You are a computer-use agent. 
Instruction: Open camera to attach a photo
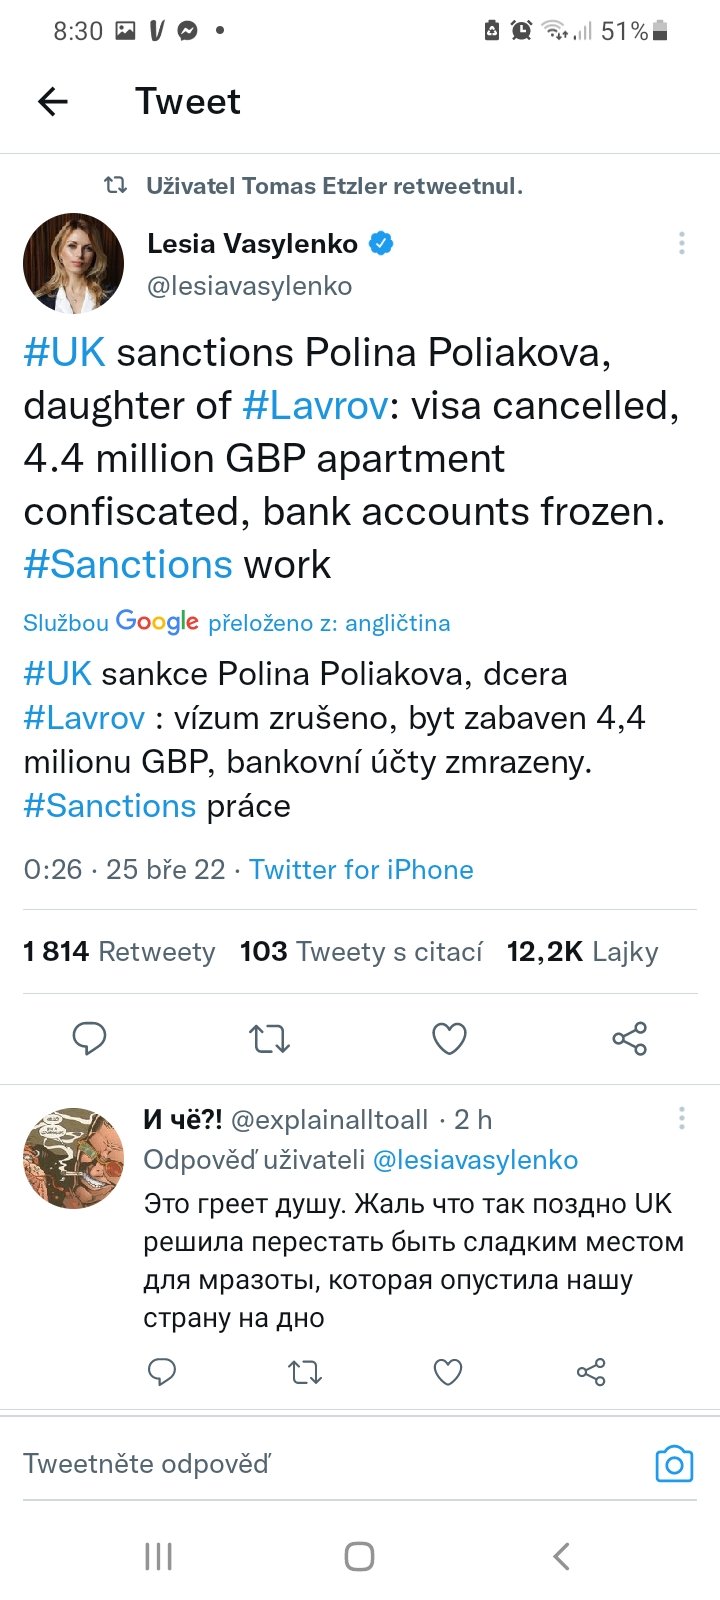[x=674, y=1464]
